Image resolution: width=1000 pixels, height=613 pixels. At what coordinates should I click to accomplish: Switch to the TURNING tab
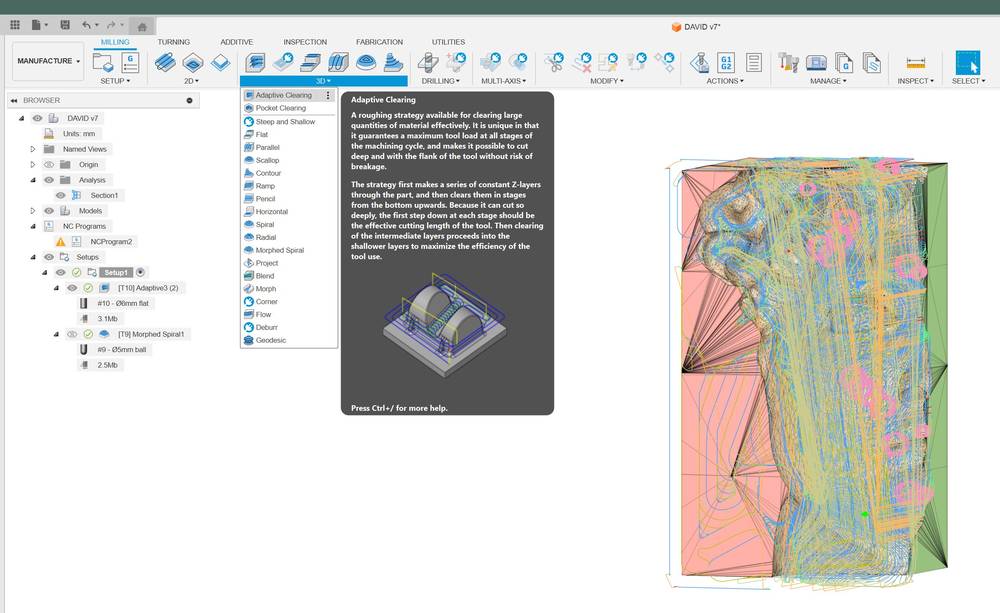[x=173, y=42]
